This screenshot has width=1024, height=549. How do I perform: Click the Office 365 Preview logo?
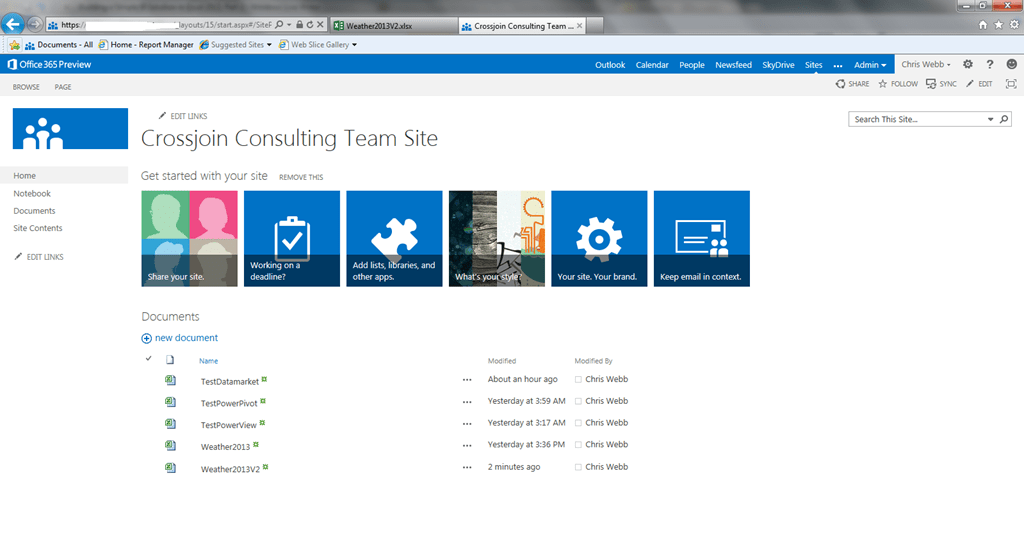coord(49,65)
